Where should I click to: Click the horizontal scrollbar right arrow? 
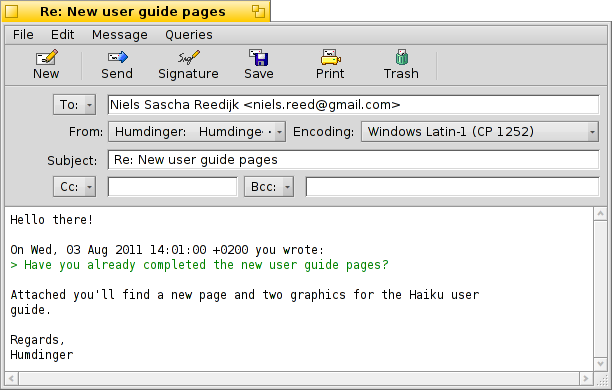tap(585, 378)
